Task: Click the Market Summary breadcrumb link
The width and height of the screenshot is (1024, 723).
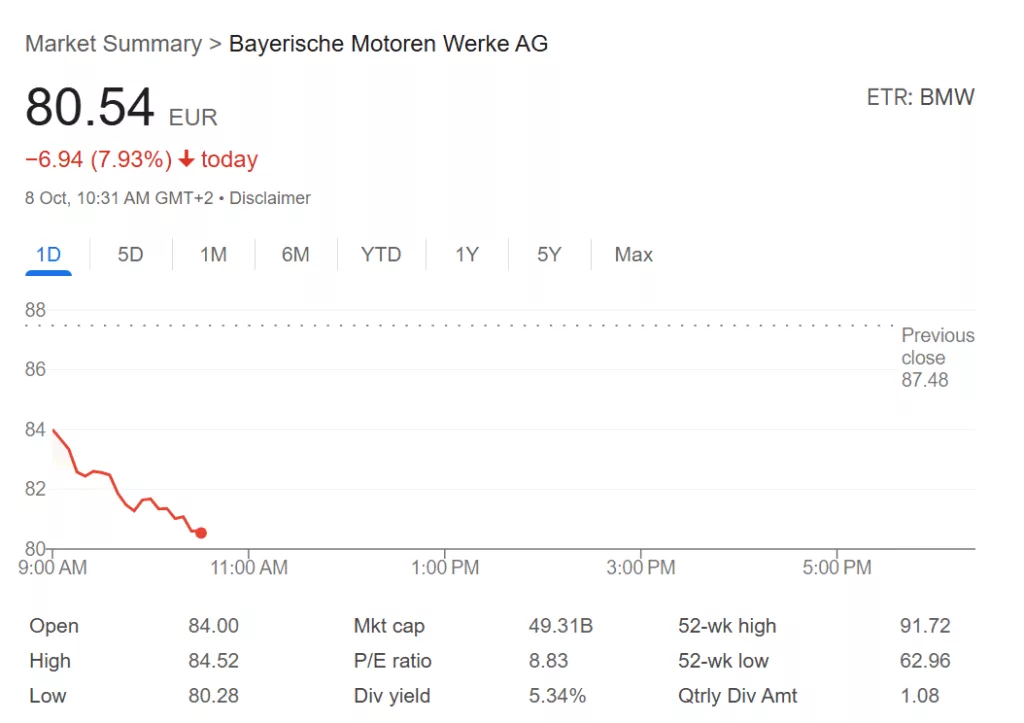Action: [x=113, y=44]
